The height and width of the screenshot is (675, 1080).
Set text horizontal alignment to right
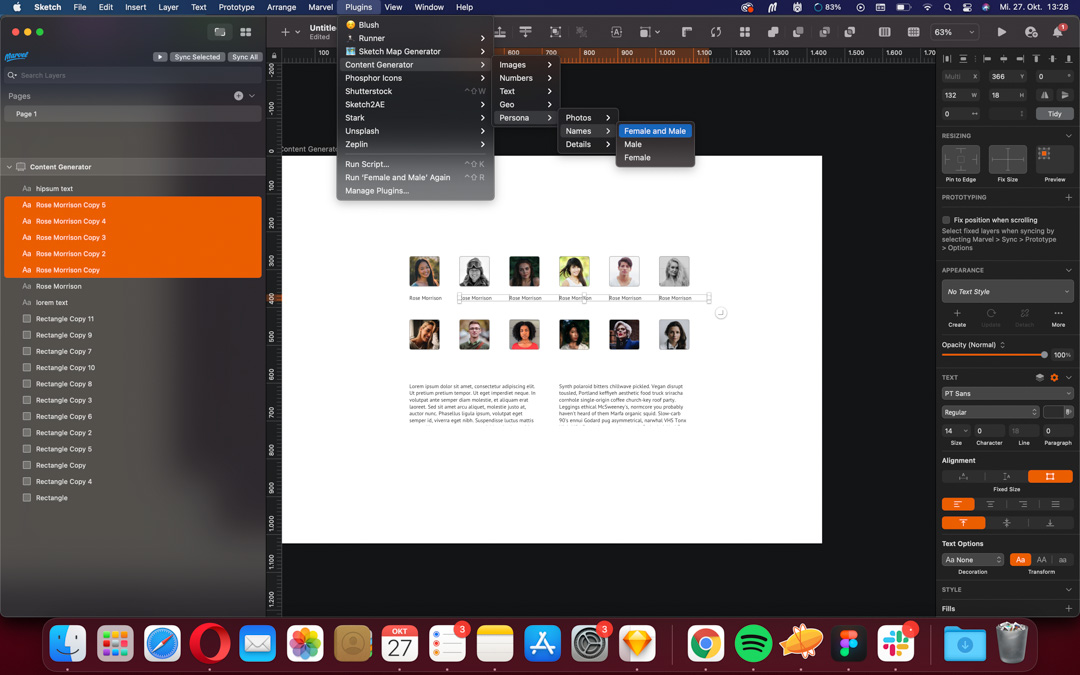coord(1023,504)
